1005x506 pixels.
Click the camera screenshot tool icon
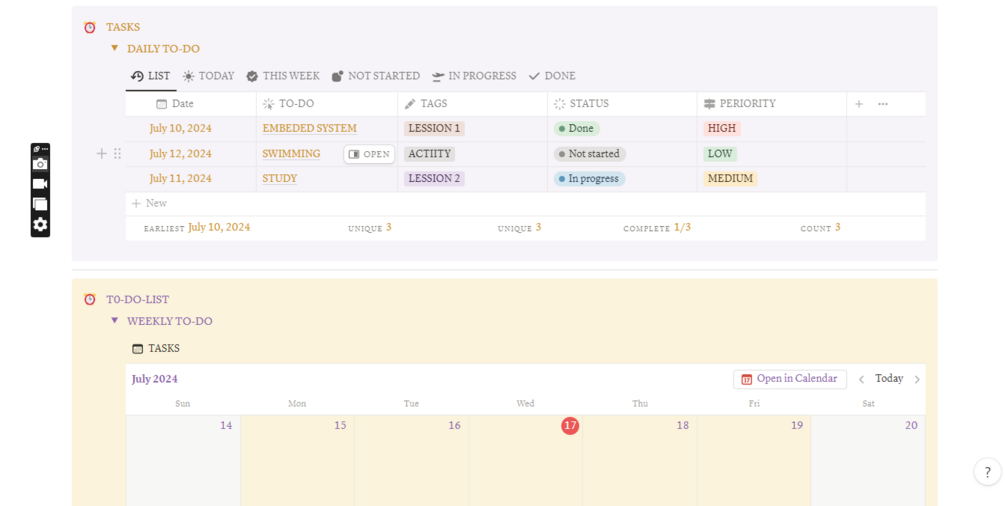(x=40, y=164)
